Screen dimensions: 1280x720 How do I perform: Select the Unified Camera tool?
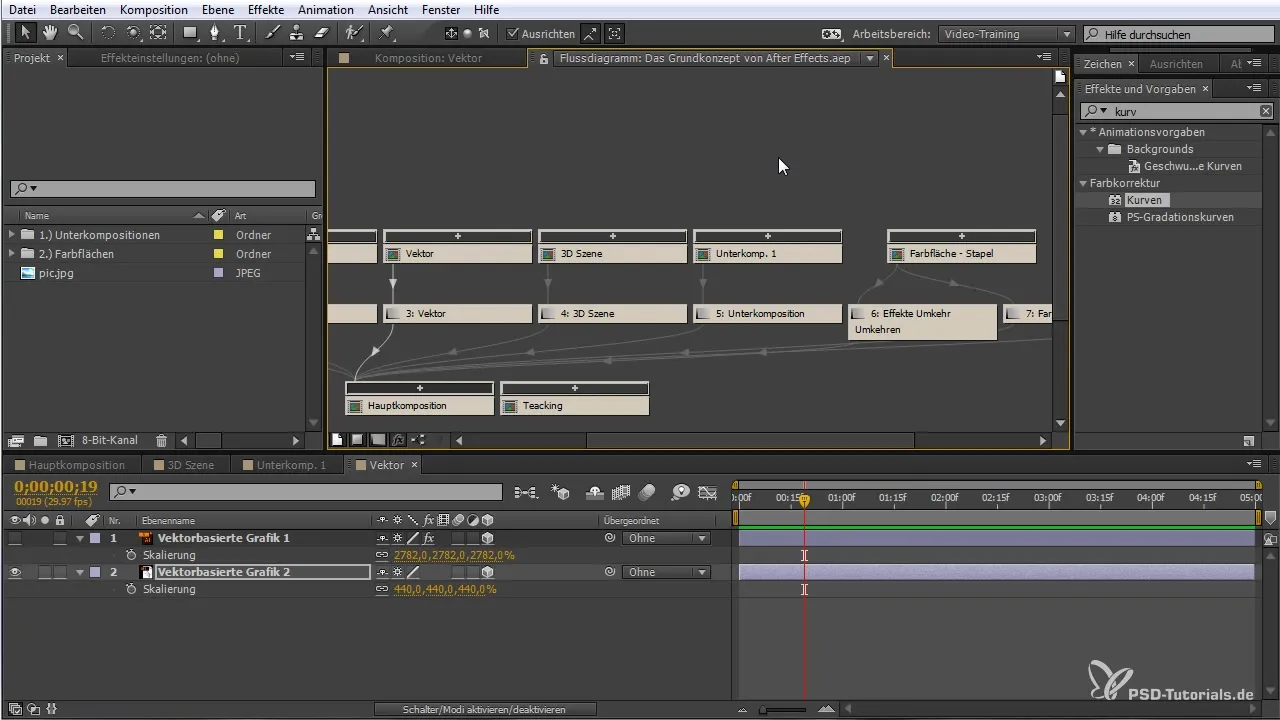(x=133, y=33)
